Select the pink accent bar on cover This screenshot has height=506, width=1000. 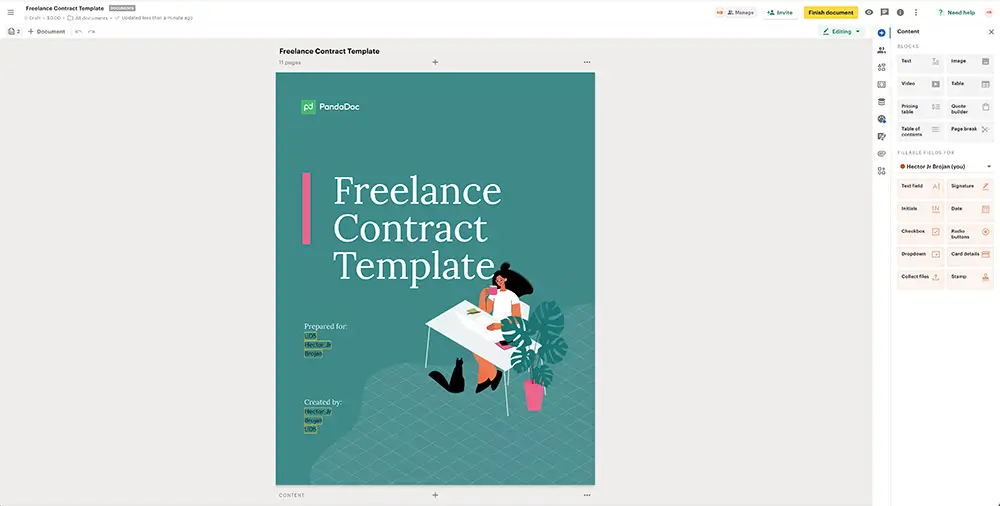(x=306, y=208)
